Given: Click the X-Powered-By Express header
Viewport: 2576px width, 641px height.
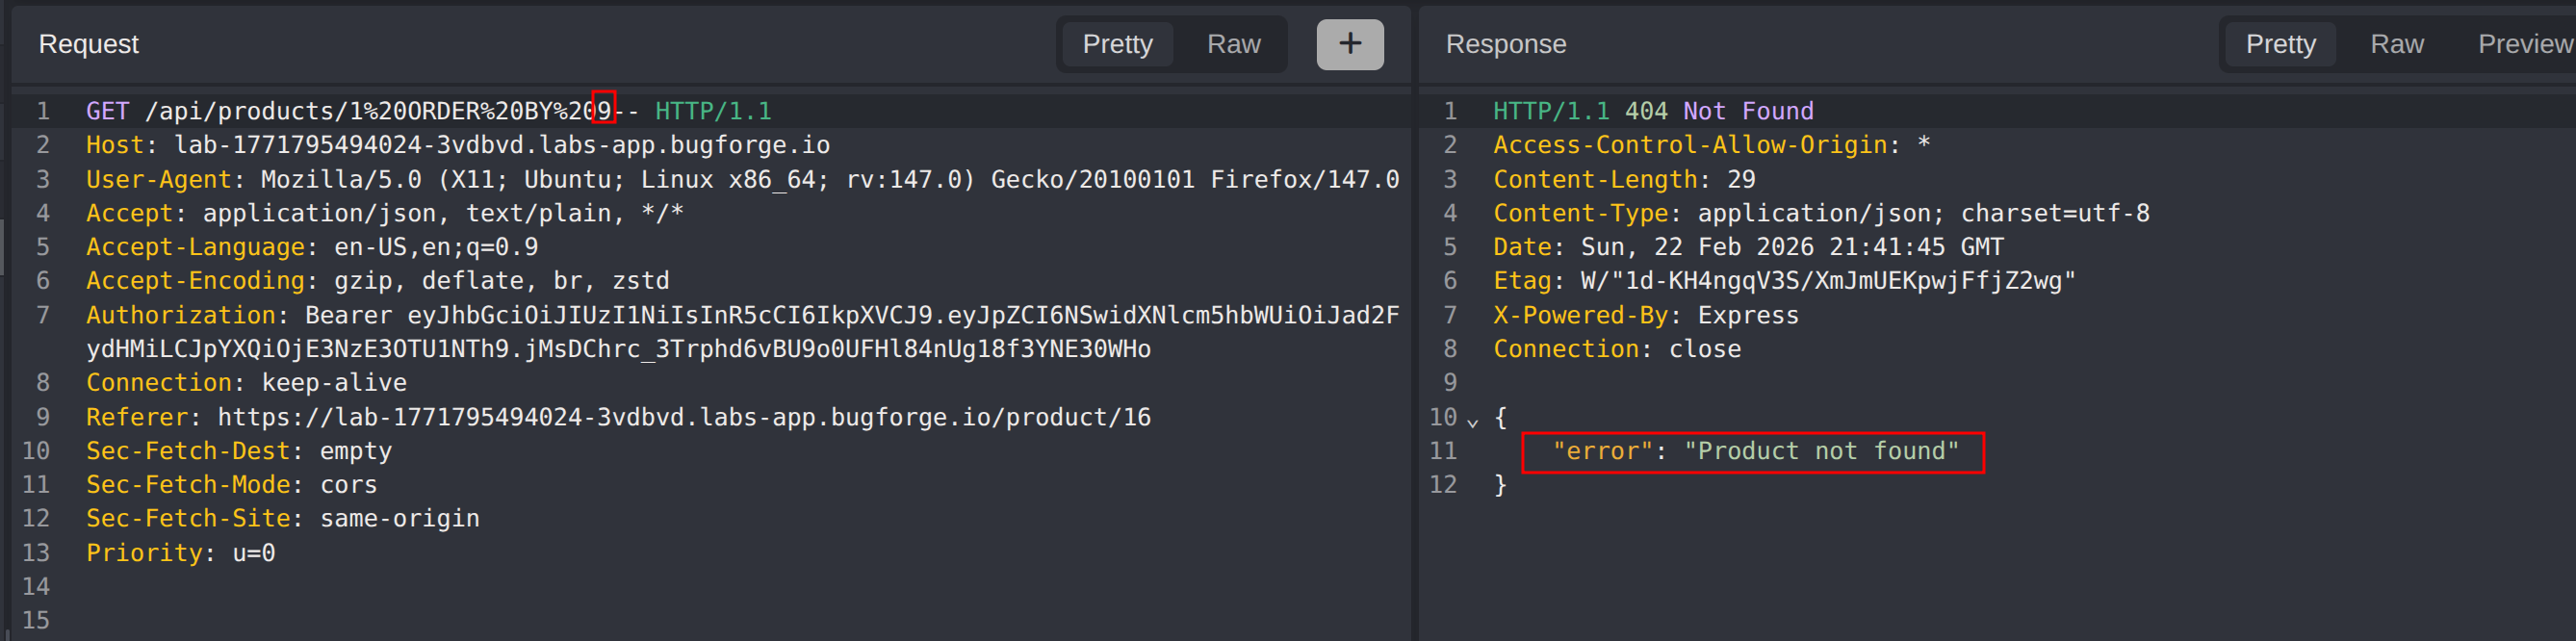Looking at the screenshot, I should coord(1645,315).
